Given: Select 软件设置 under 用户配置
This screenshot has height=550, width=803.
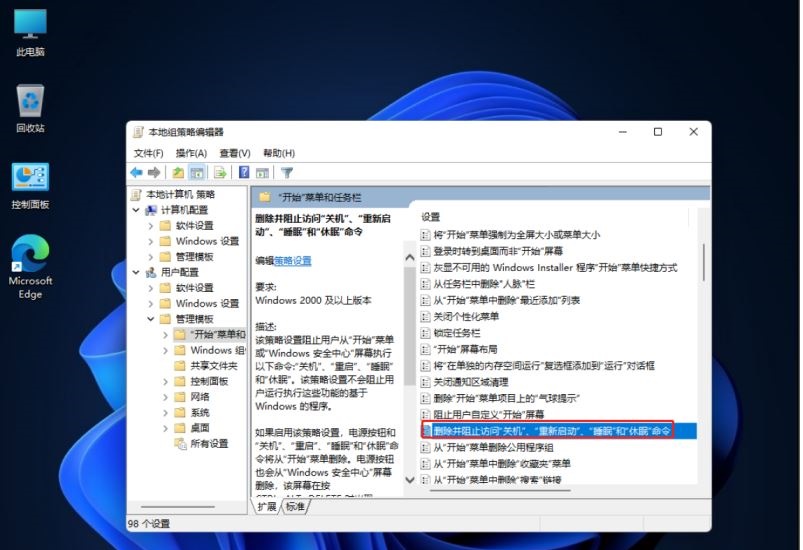Looking at the screenshot, I should (195, 288).
